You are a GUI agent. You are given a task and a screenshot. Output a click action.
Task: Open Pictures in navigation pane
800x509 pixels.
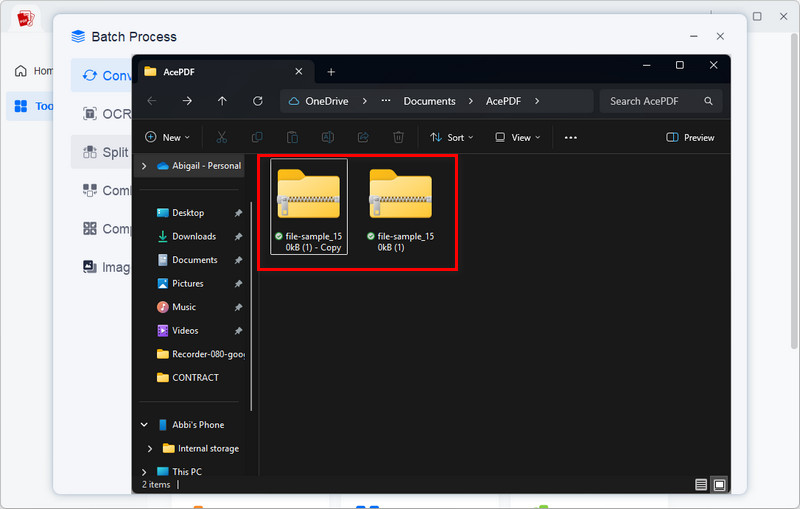(187, 283)
